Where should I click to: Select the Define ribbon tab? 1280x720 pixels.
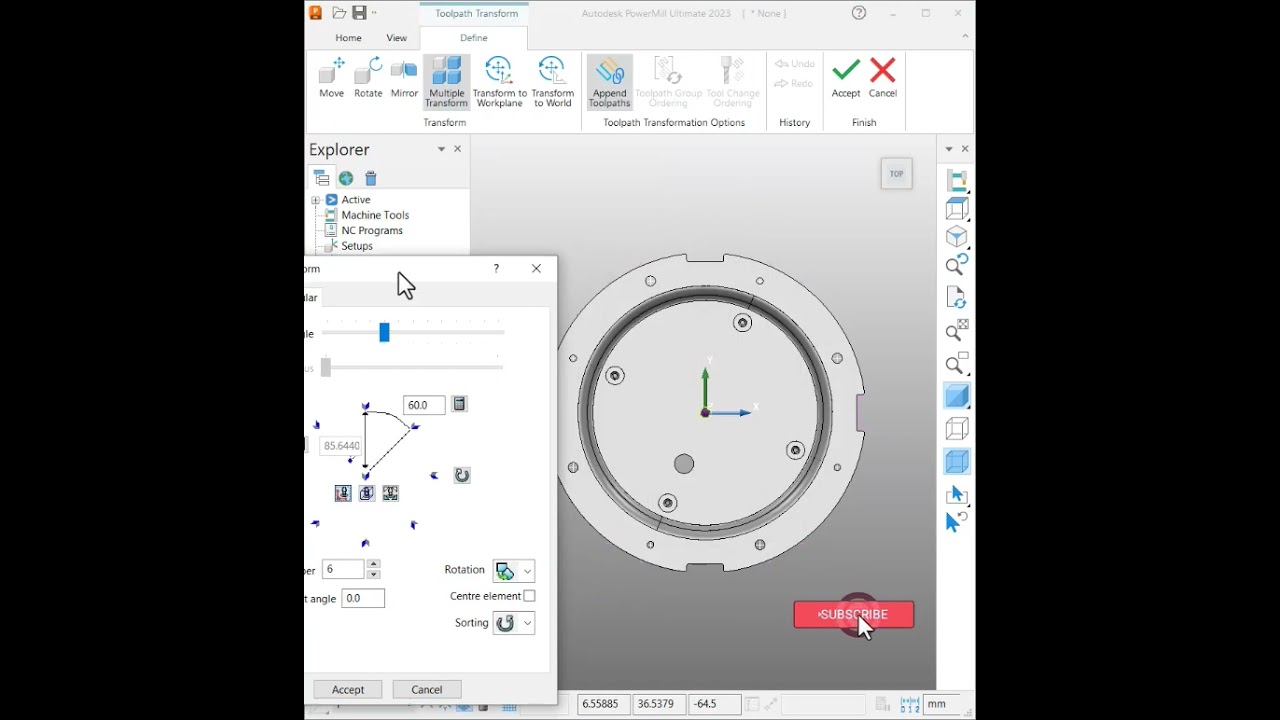coord(474,38)
